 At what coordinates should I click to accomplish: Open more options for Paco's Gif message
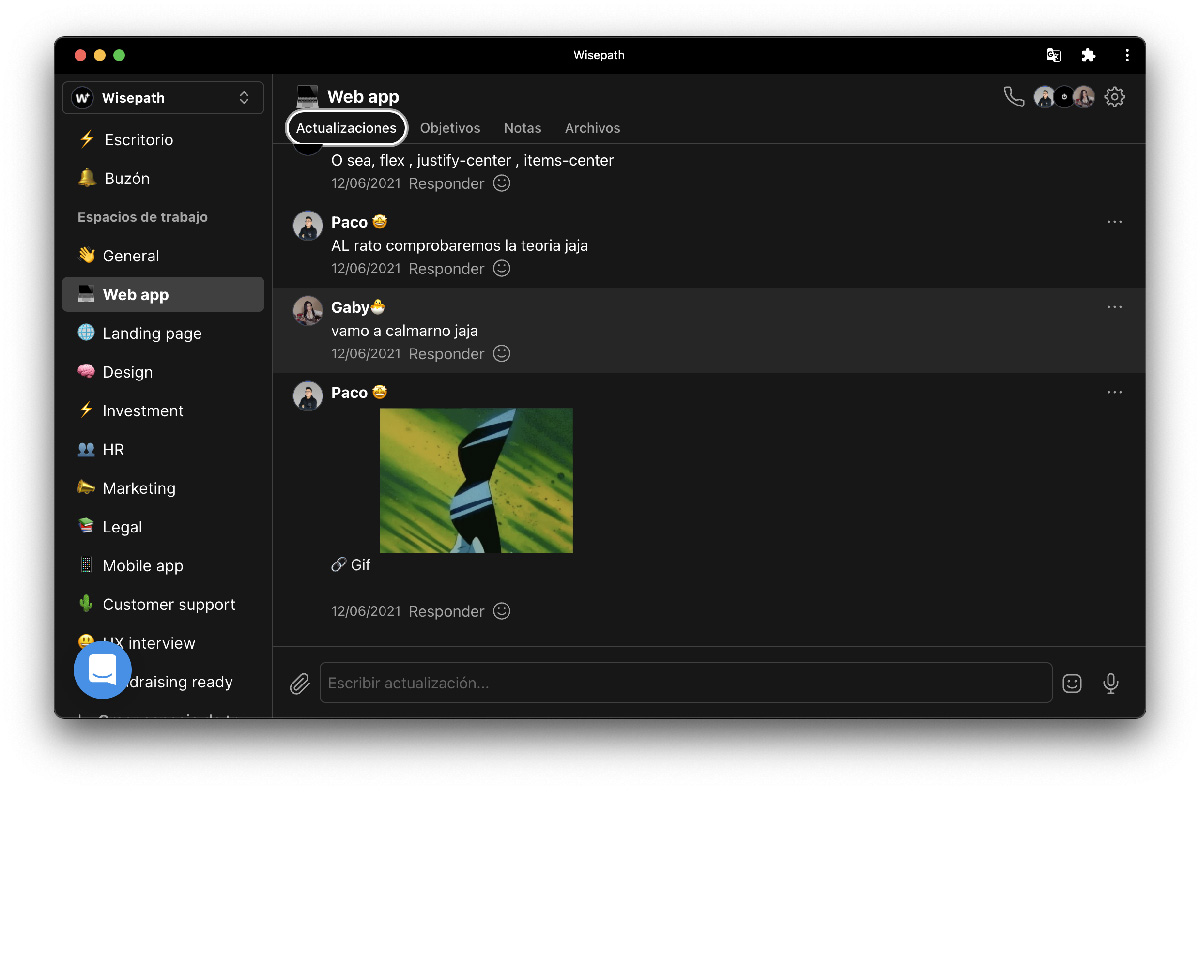pos(1115,392)
